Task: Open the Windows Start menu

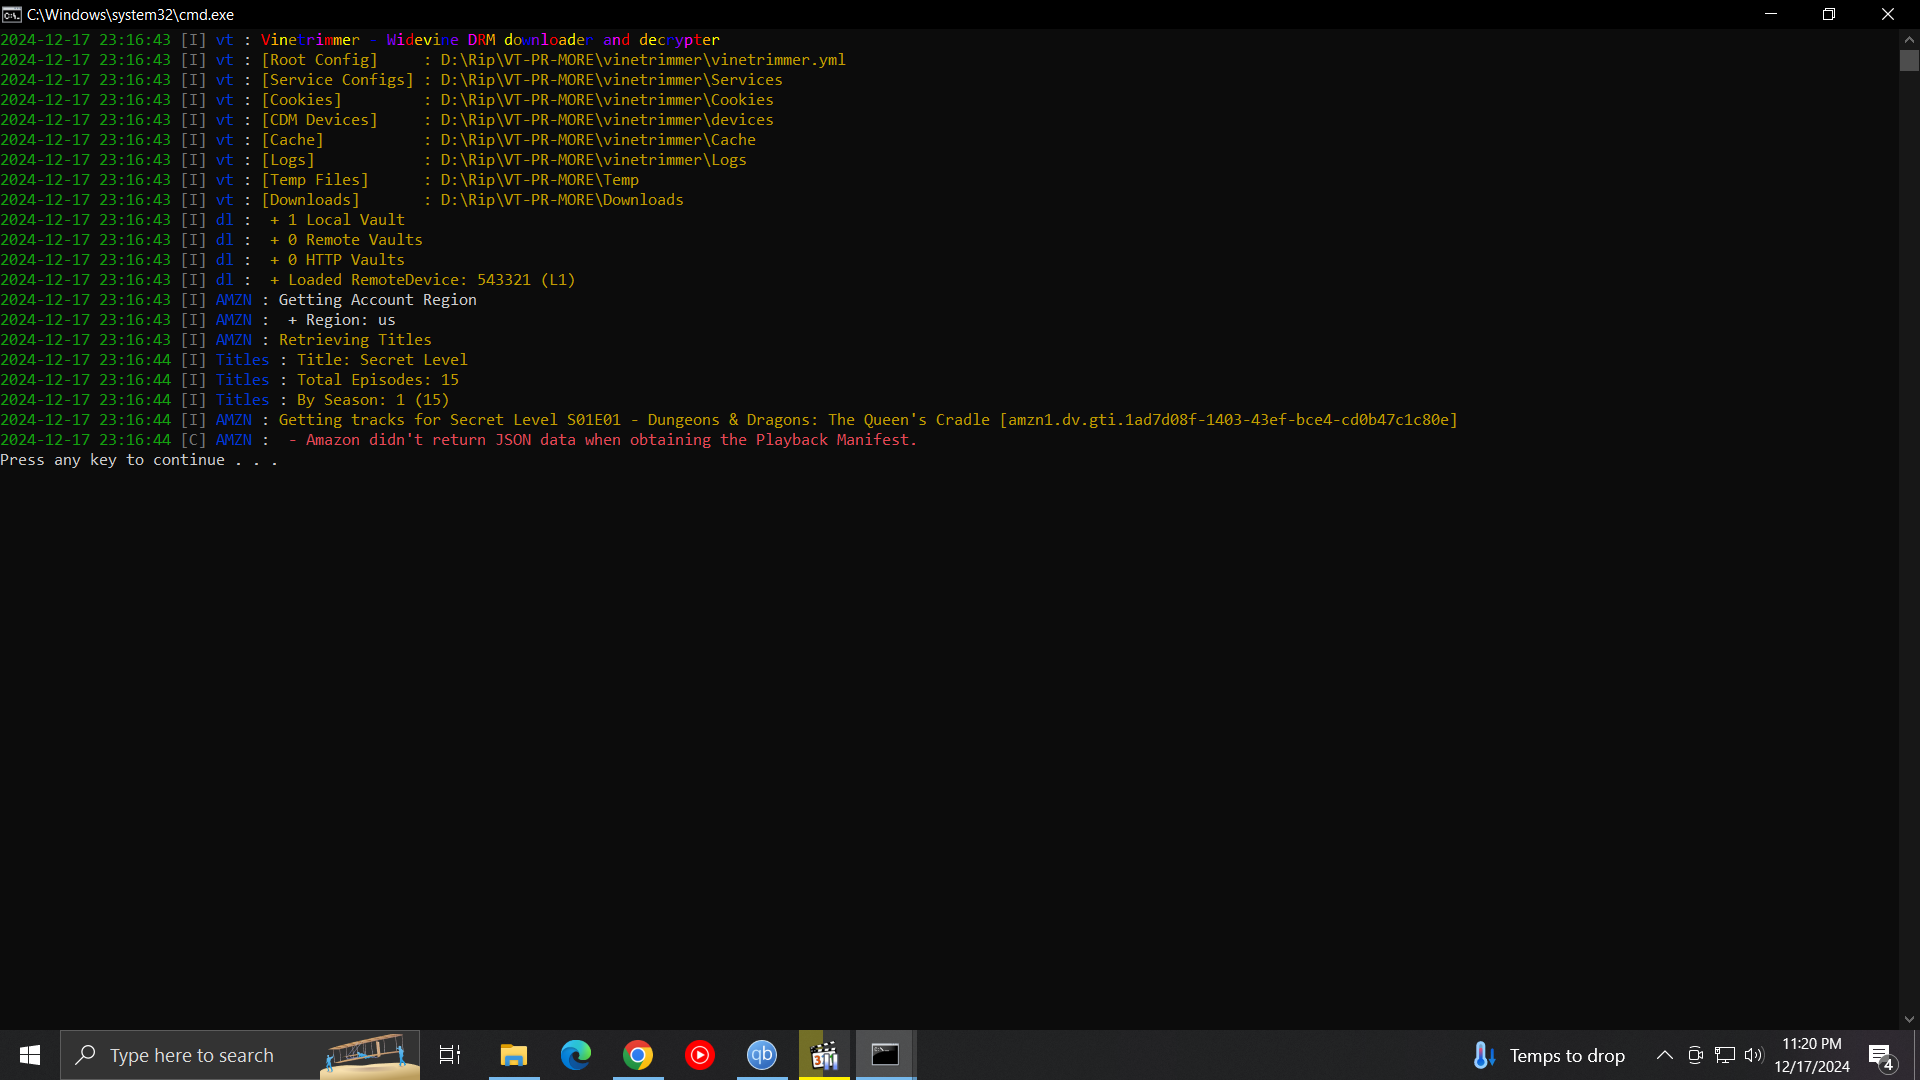Action: (x=30, y=1055)
